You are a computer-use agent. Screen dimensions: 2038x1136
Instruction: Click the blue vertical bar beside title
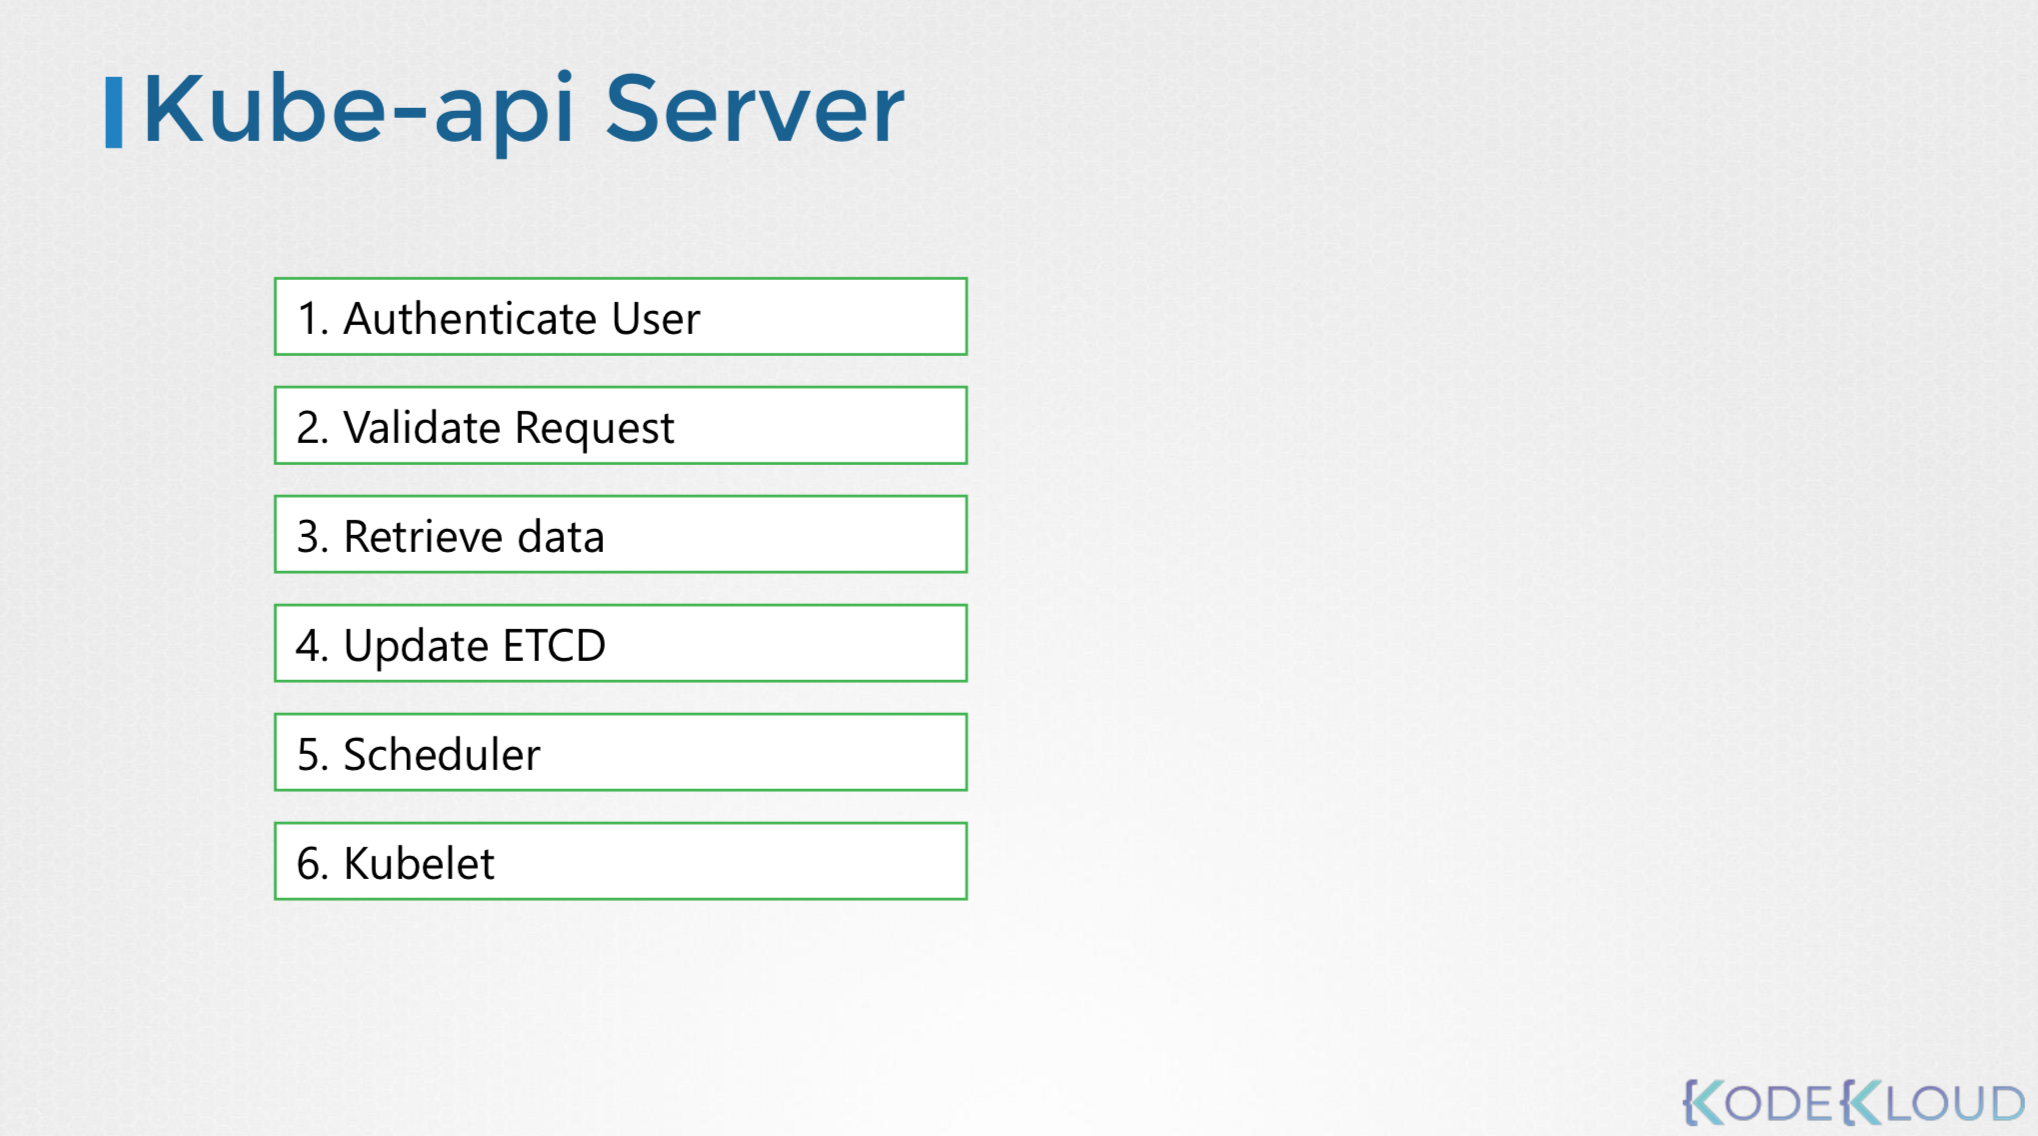click(x=114, y=112)
